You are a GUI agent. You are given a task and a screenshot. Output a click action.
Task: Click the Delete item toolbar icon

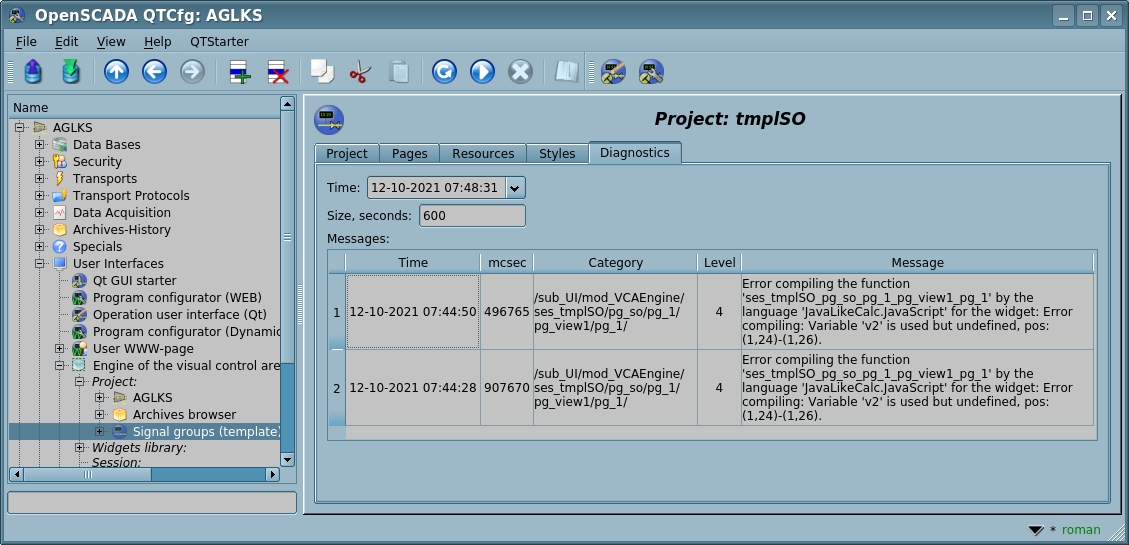[279, 72]
